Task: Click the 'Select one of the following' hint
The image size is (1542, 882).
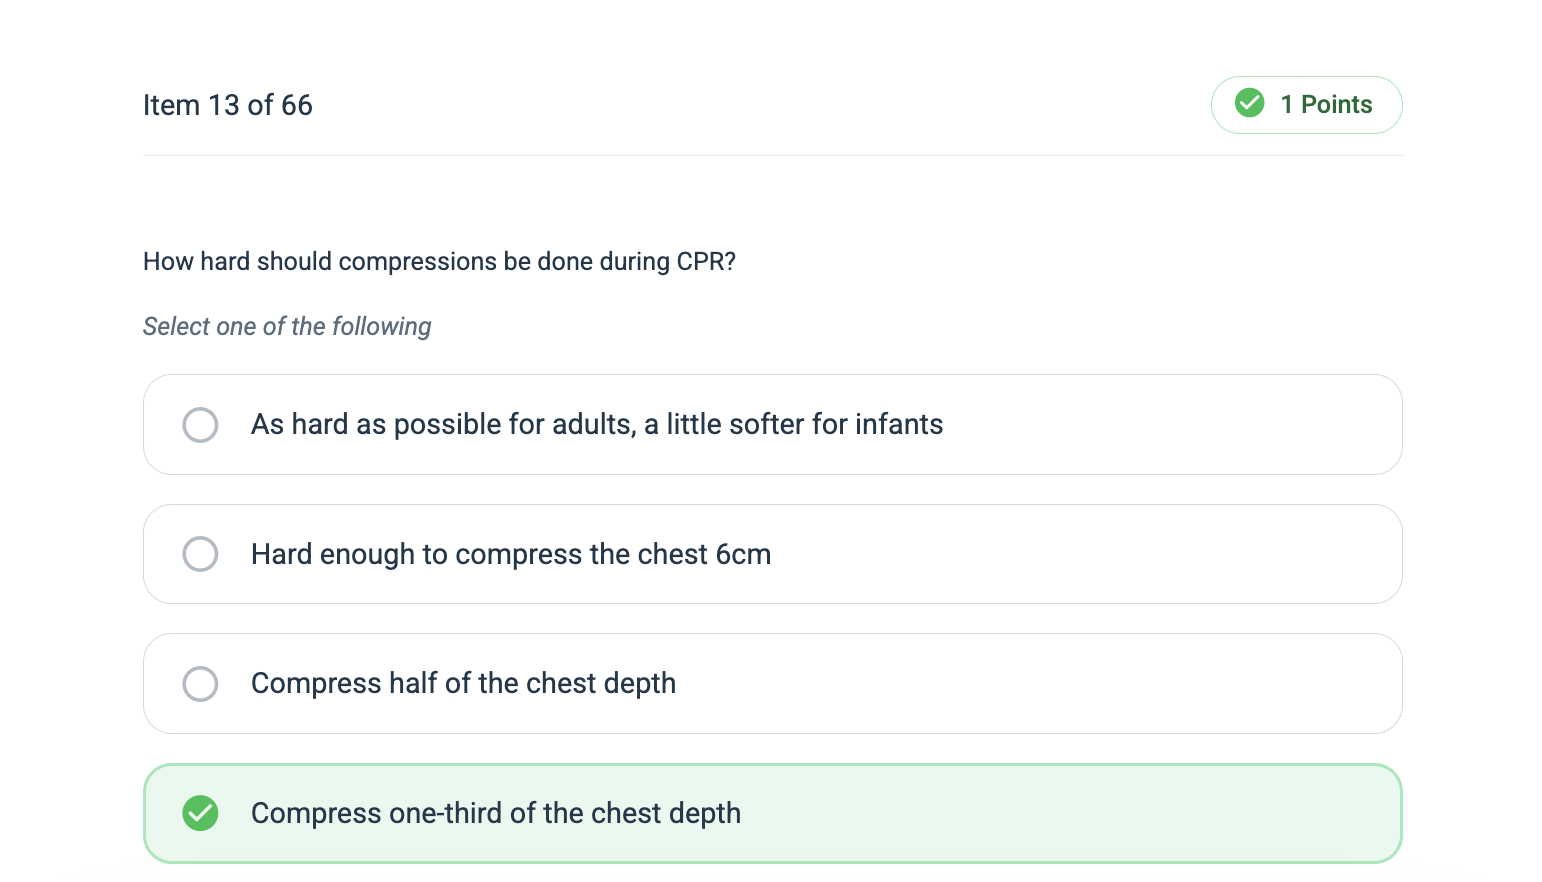Action: click(287, 327)
